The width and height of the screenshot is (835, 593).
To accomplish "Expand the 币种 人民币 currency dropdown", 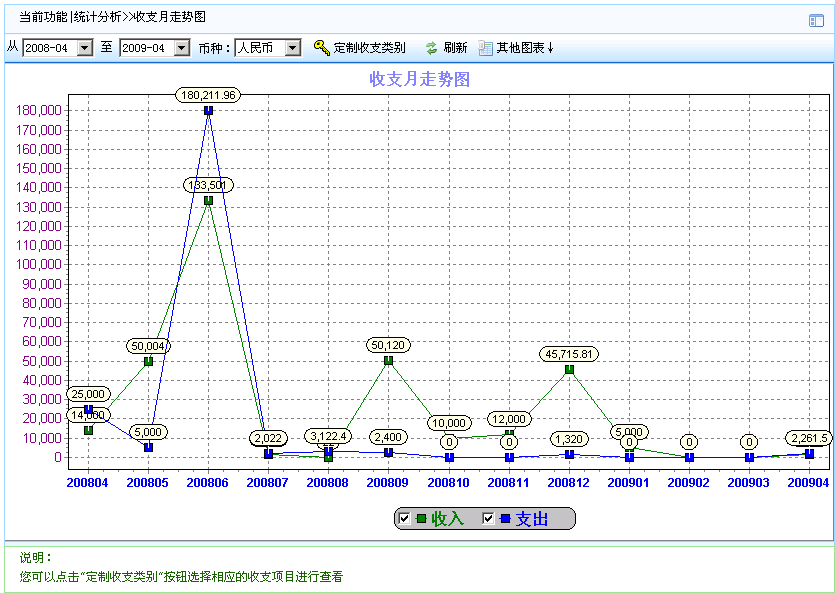I will point(292,48).
